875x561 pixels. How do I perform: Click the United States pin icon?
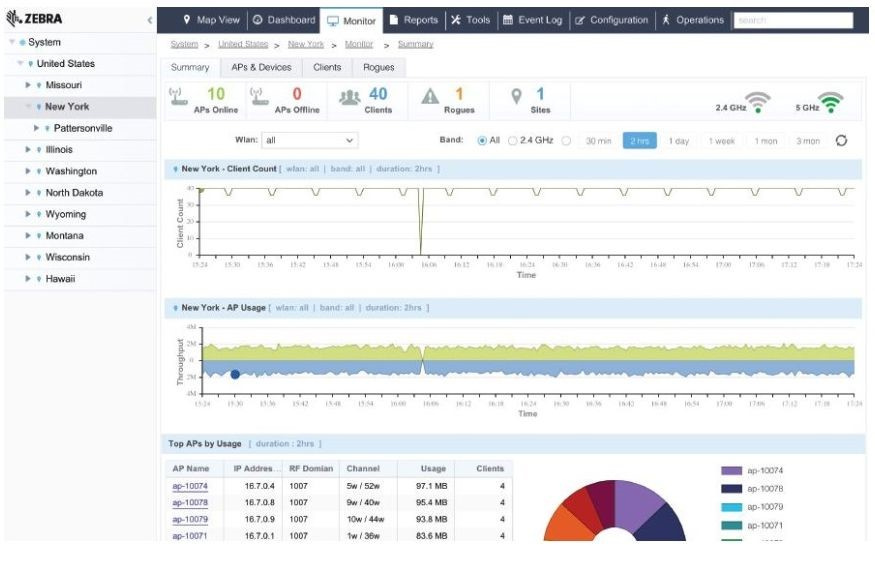[x=31, y=64]
